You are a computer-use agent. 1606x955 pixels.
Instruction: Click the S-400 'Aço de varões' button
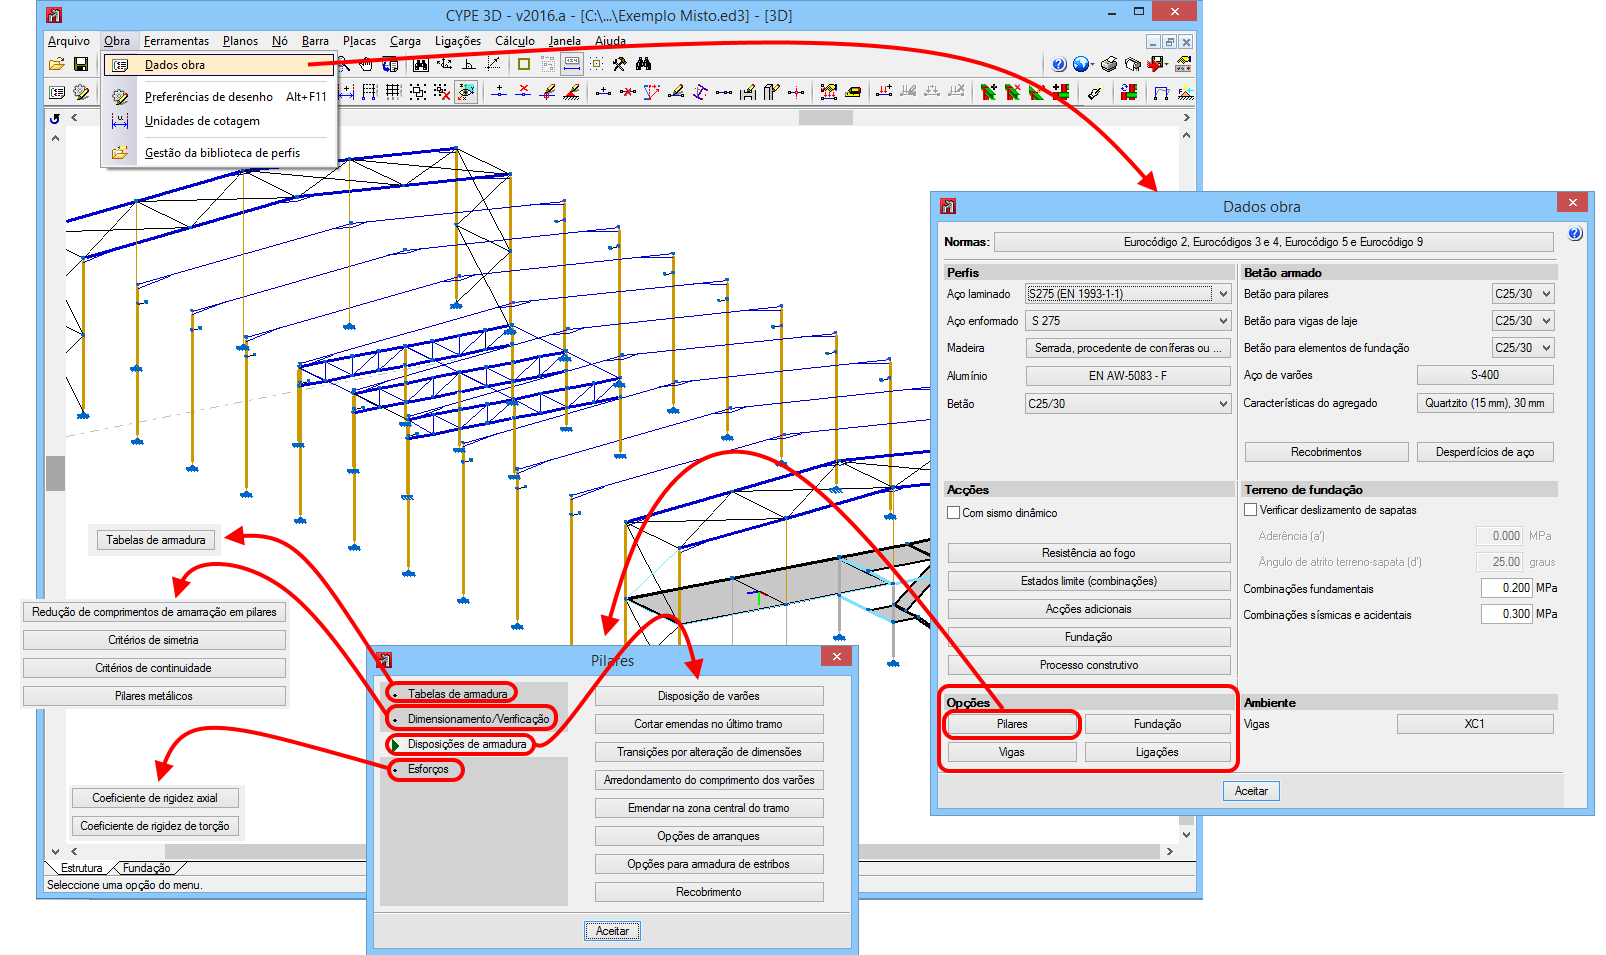[1485, 375]
